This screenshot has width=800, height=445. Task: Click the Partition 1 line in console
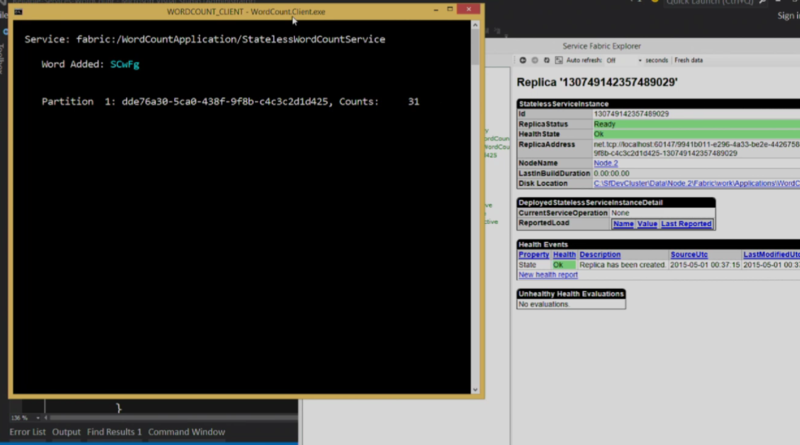(x=230, y=102)
